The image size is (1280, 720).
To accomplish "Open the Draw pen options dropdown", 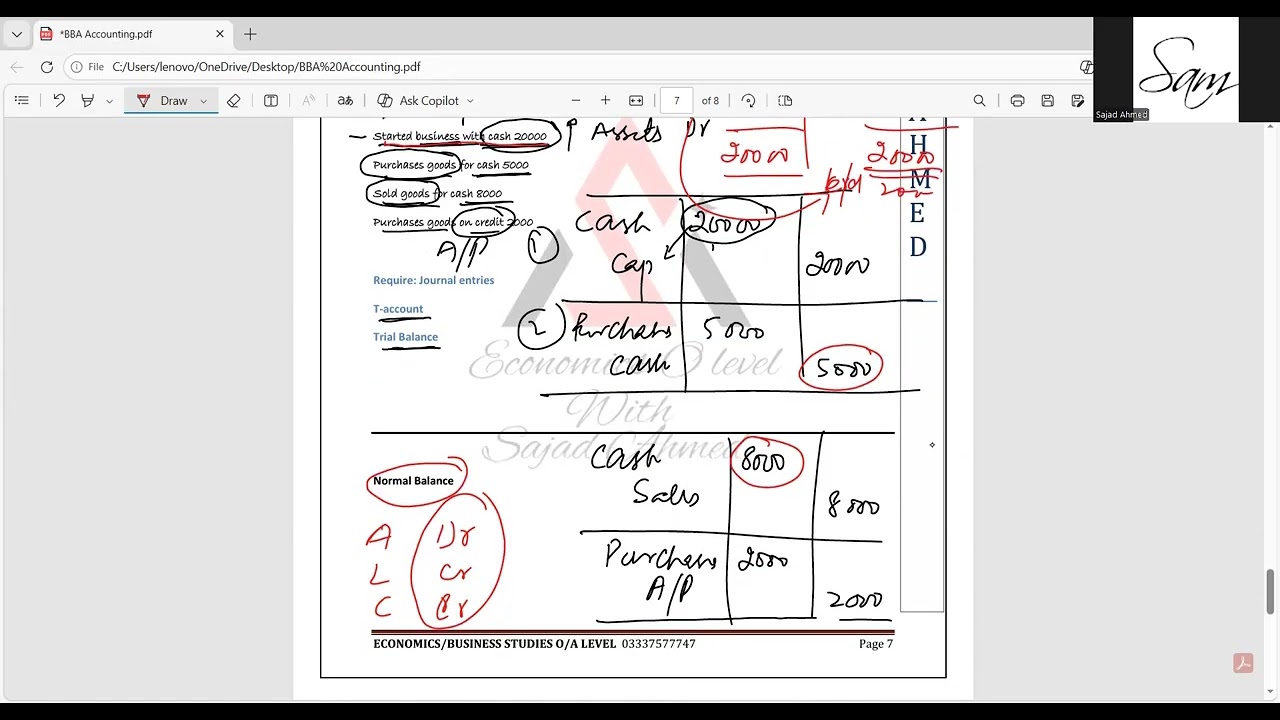I will pyautogui.click(x=203, y=101).
